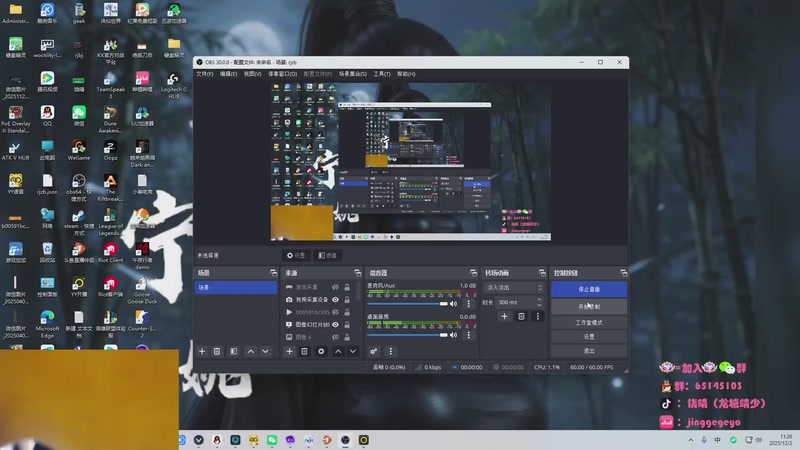800x450 pixels.
Task: Show the 图像 4 source via its eye icon
Action: pos(335,337)
